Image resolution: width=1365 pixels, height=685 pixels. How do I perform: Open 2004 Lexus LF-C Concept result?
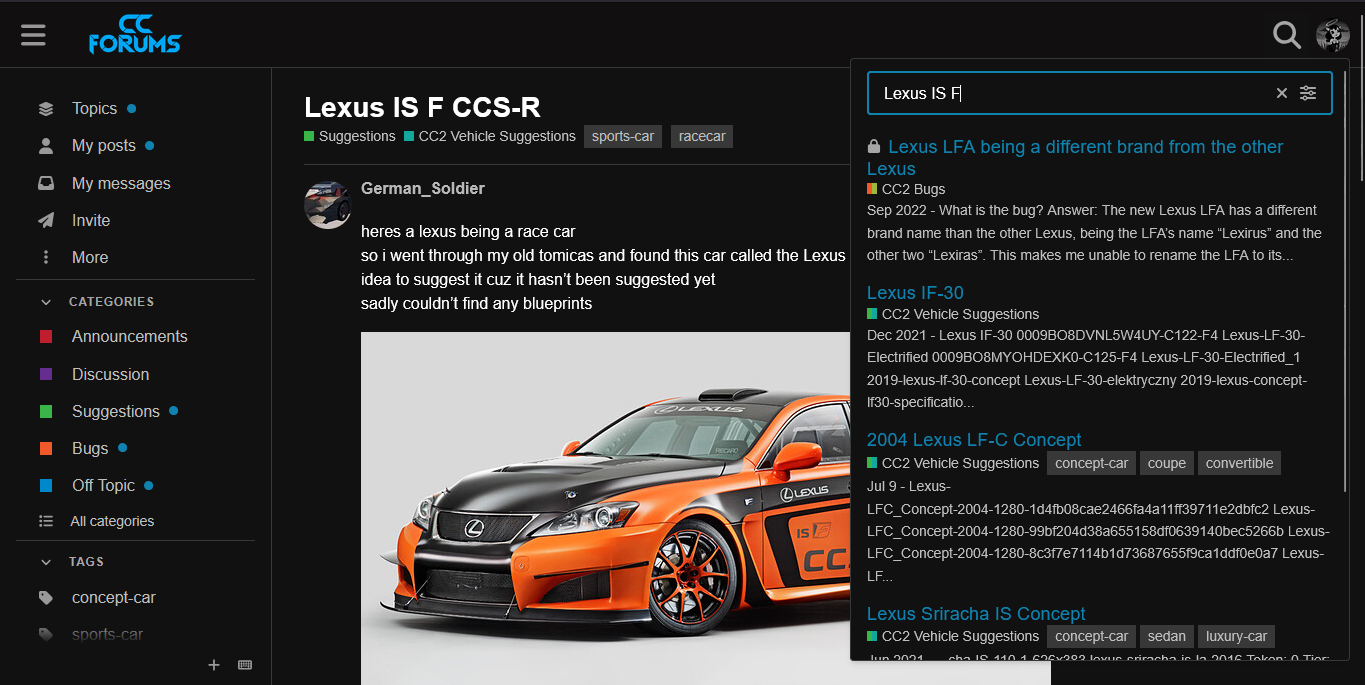click(973, 440)
